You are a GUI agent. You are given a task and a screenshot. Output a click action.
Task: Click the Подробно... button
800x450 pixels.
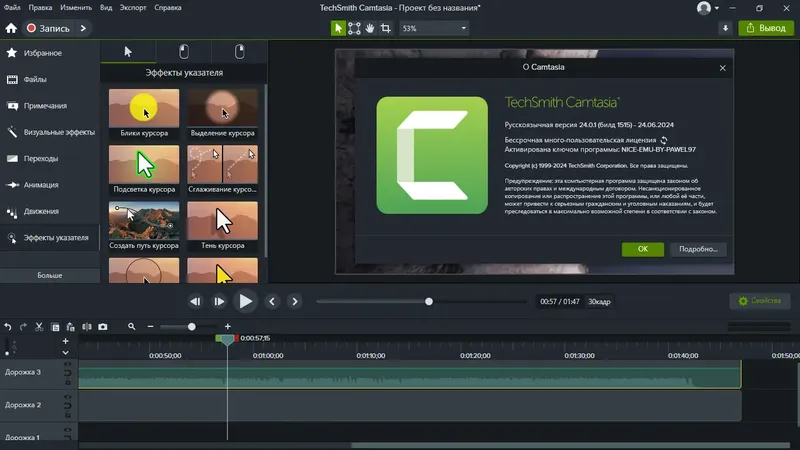698,249
